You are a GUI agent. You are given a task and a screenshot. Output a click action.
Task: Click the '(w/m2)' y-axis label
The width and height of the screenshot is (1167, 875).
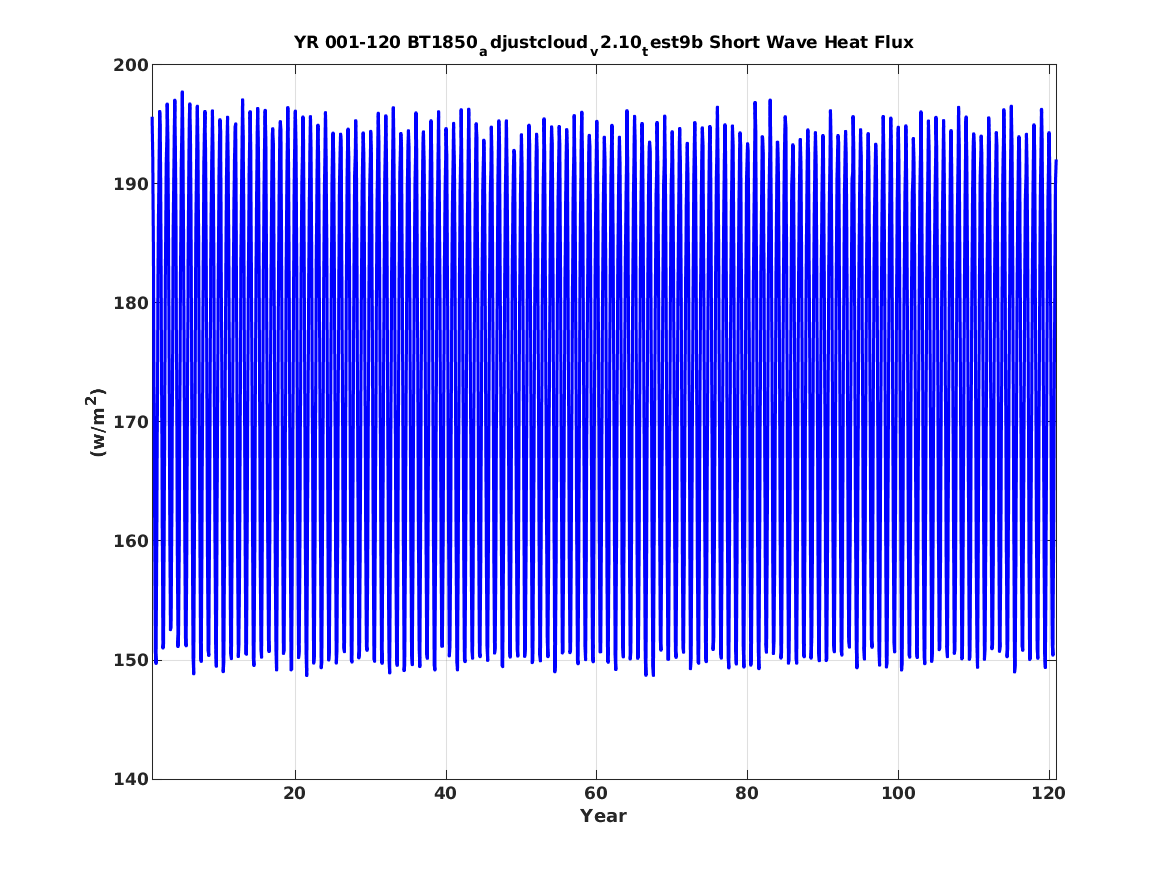tap(97, 422)
